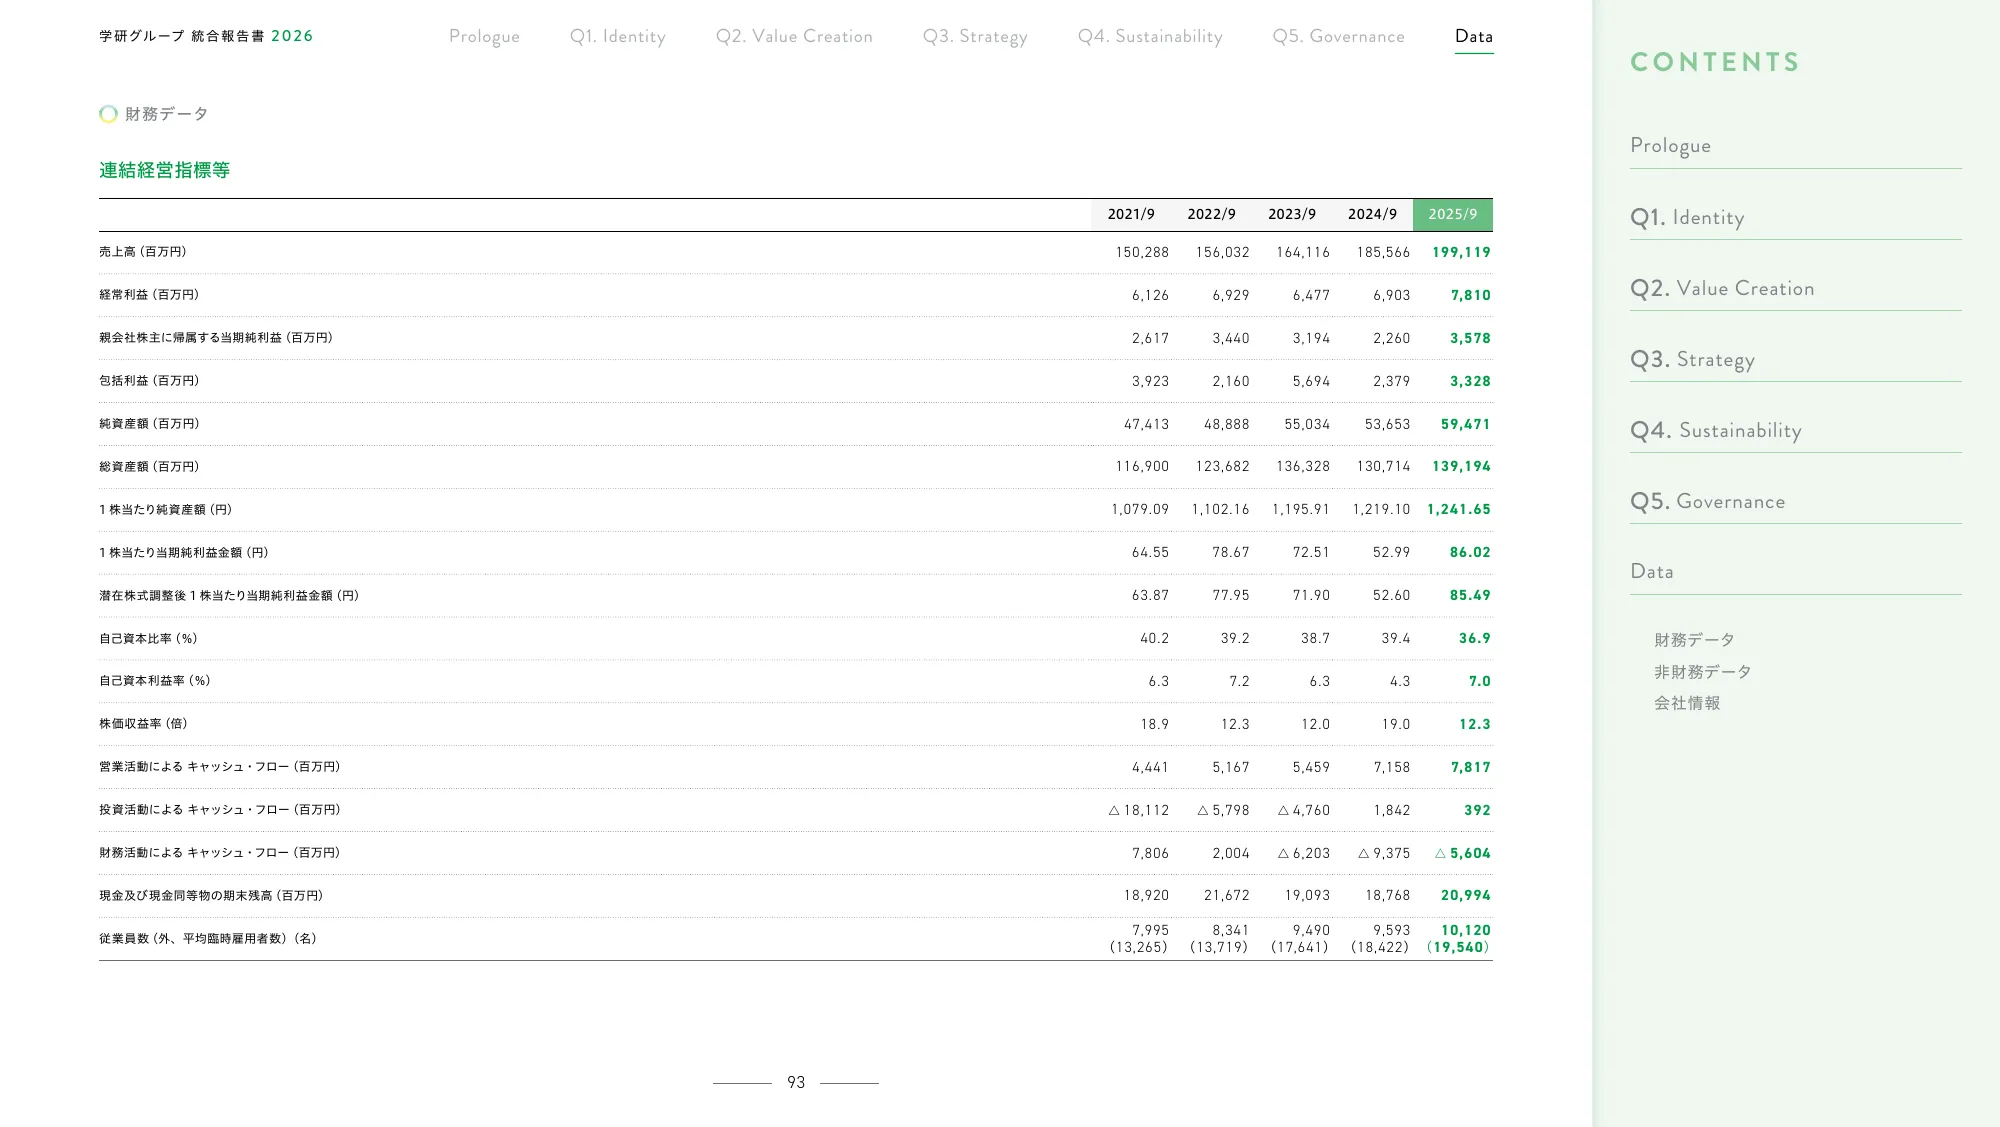Viewport: 2000px width, 1127px height.
Task: Click the 139,194 total assets value
Action: (x=1461, y=466)
